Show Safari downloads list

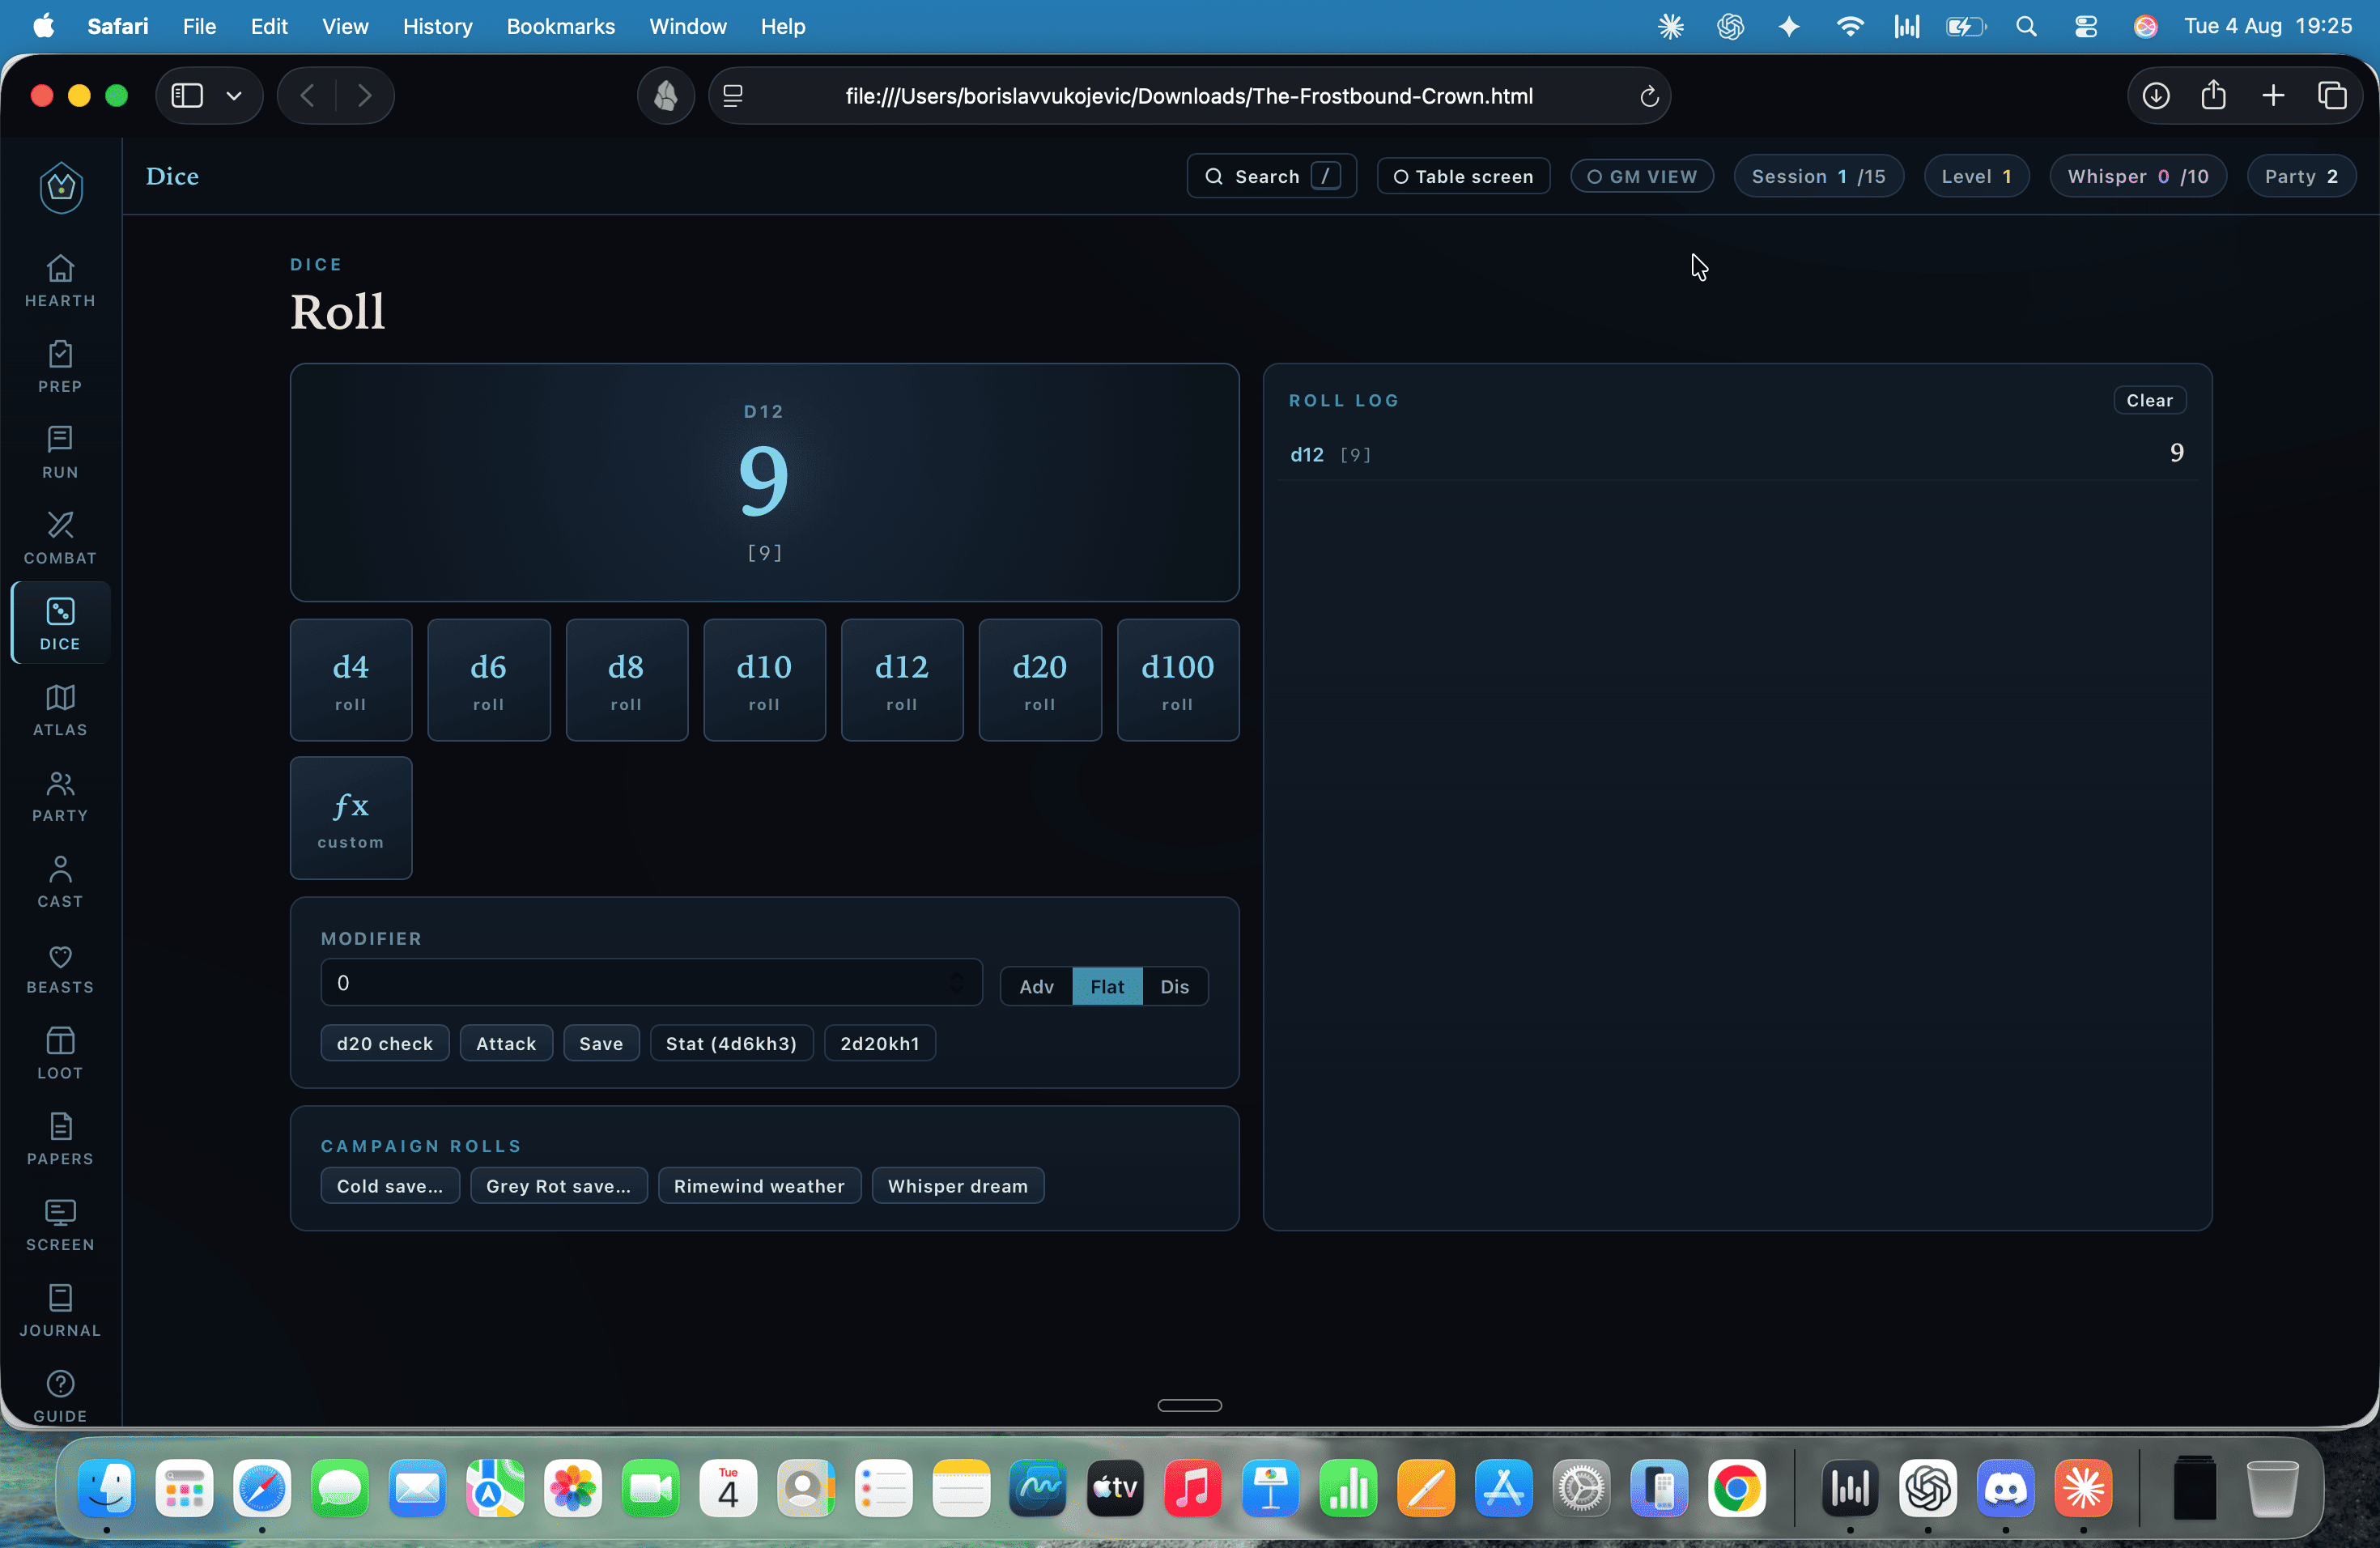pos(2155,96)
